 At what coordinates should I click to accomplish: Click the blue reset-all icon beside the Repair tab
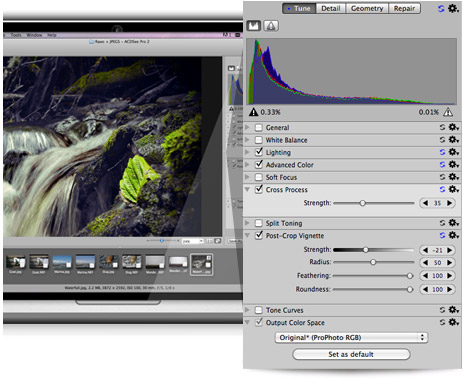[x=441, y=8]
